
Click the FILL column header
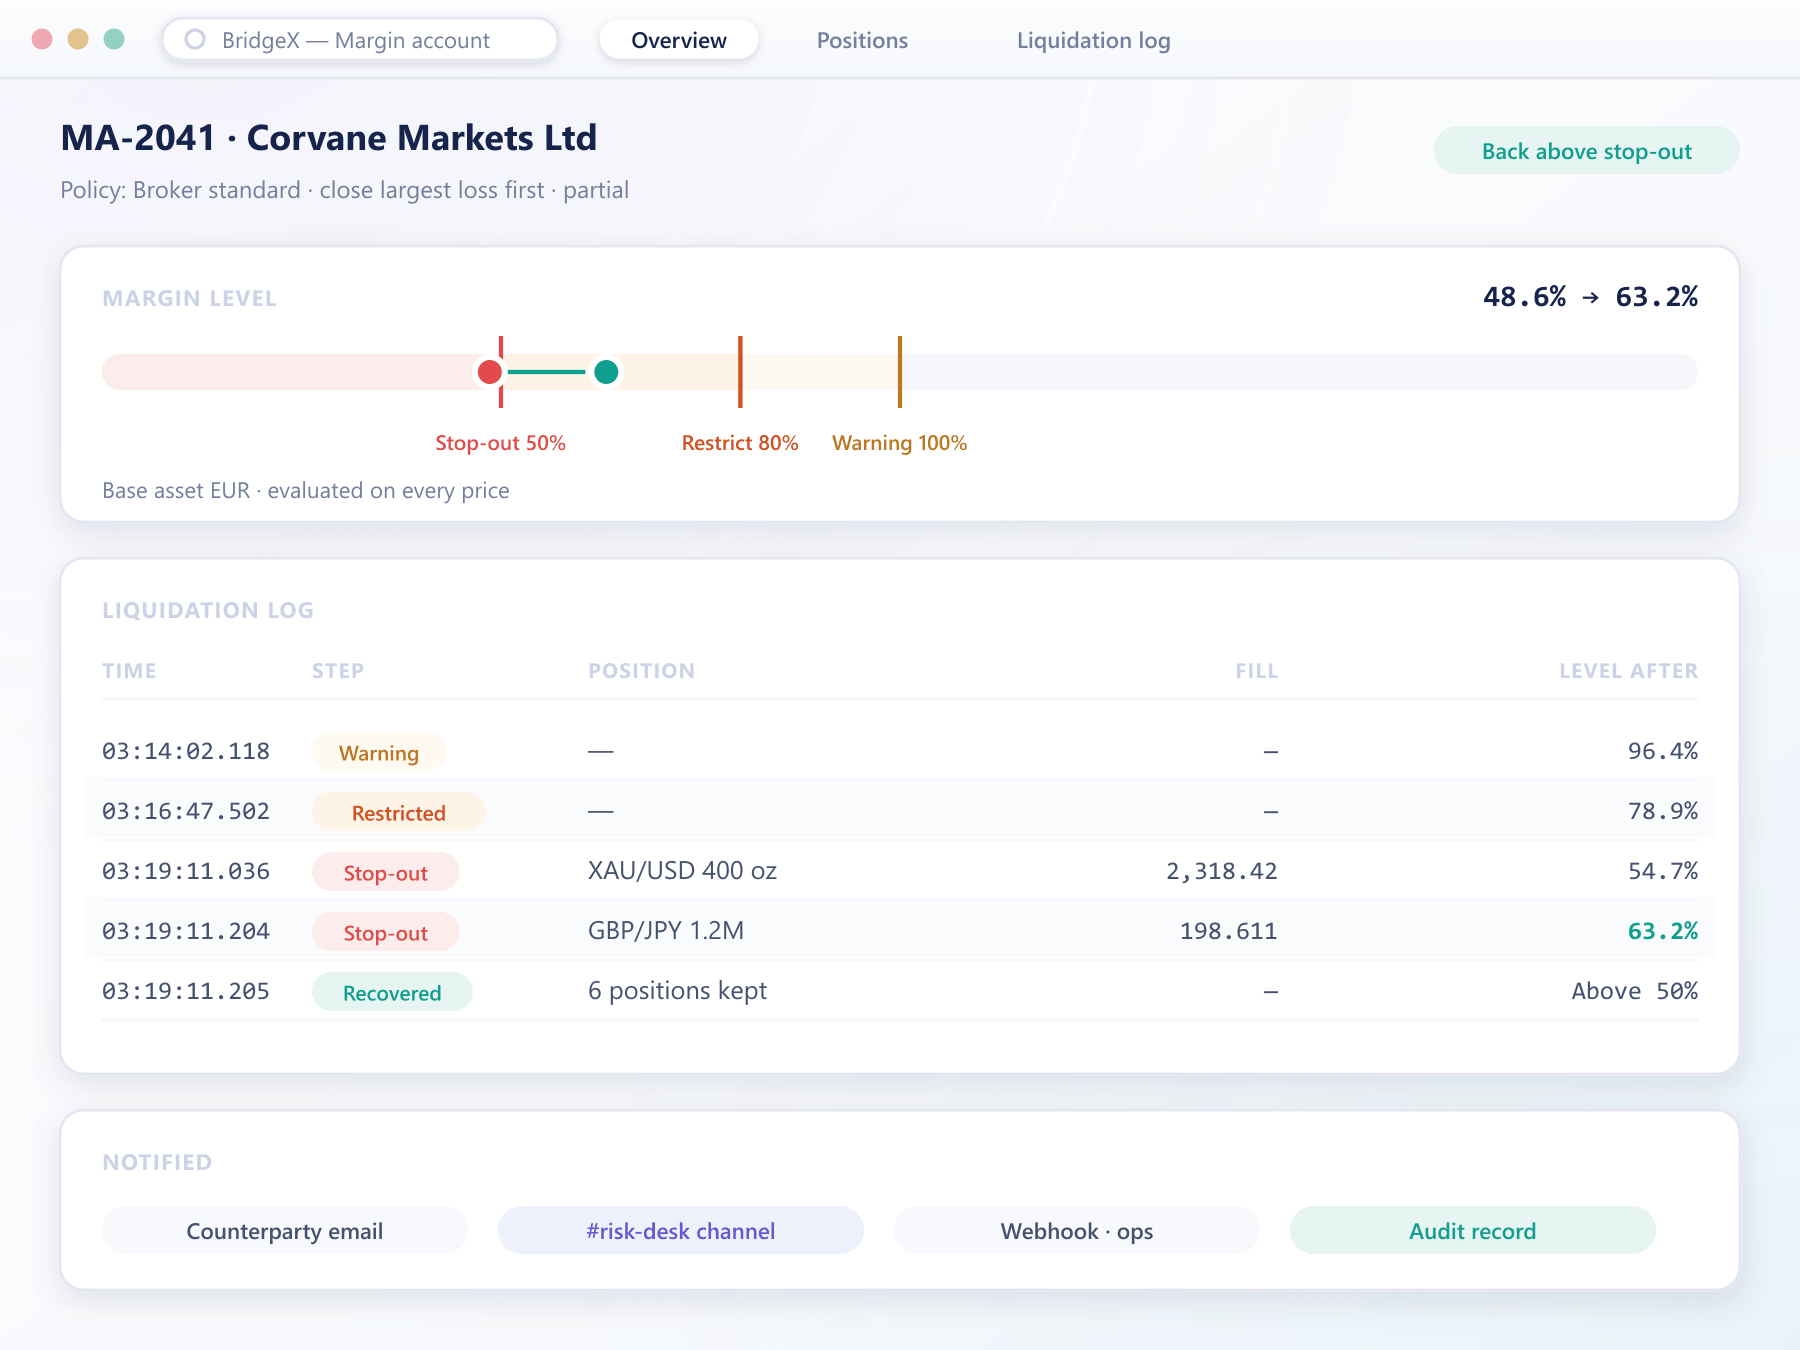(1257, 671)
